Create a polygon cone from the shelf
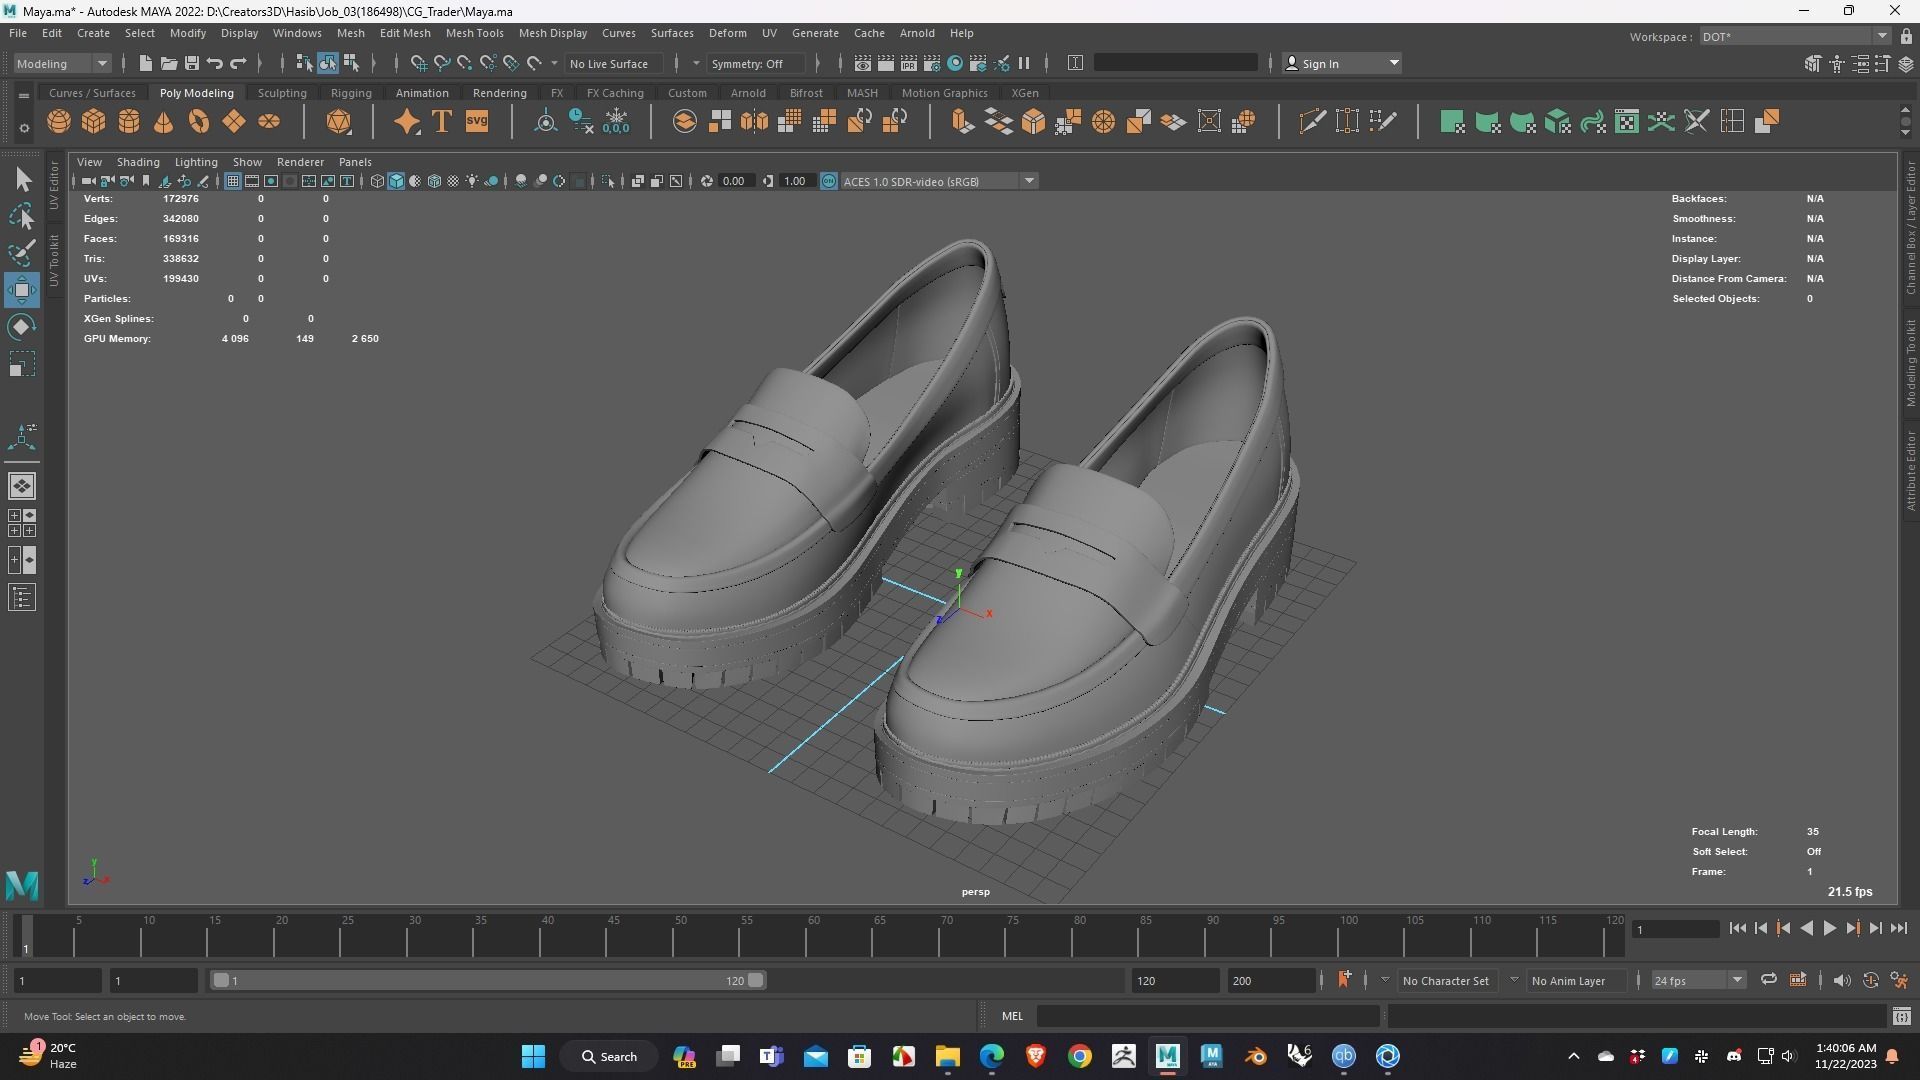The width and height of the screenshot is (1920, 1080). pyautogui.click(x=164, y=122)
